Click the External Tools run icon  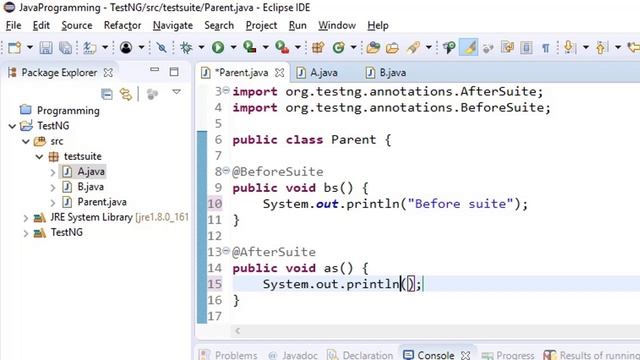pos(282,48)
